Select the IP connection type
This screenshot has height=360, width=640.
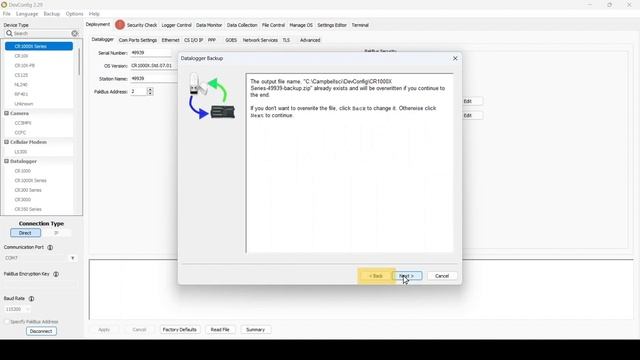56,233
